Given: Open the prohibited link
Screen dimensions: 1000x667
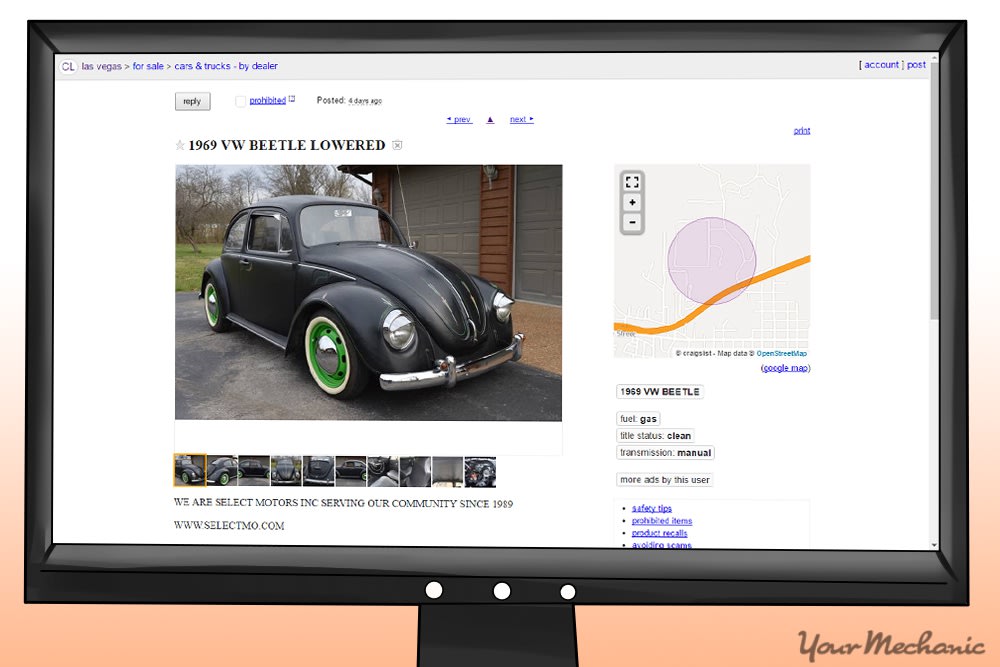Looking at the screenshot, I should coord(267,101).
